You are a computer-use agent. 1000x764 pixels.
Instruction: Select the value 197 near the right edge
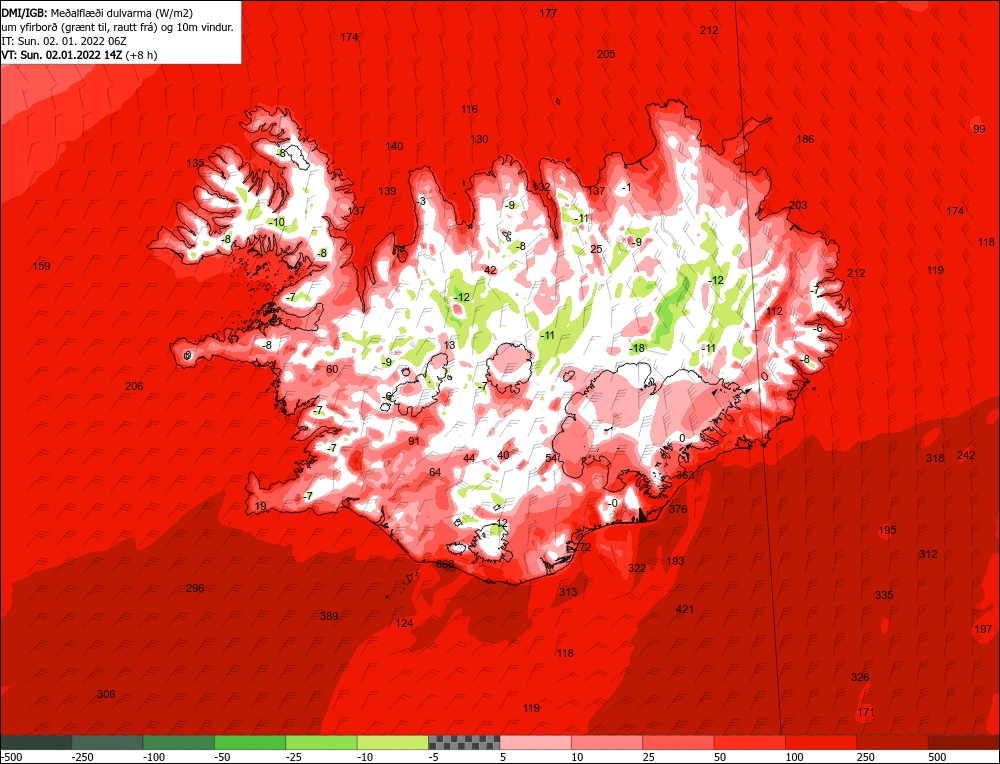coord(983,629)
